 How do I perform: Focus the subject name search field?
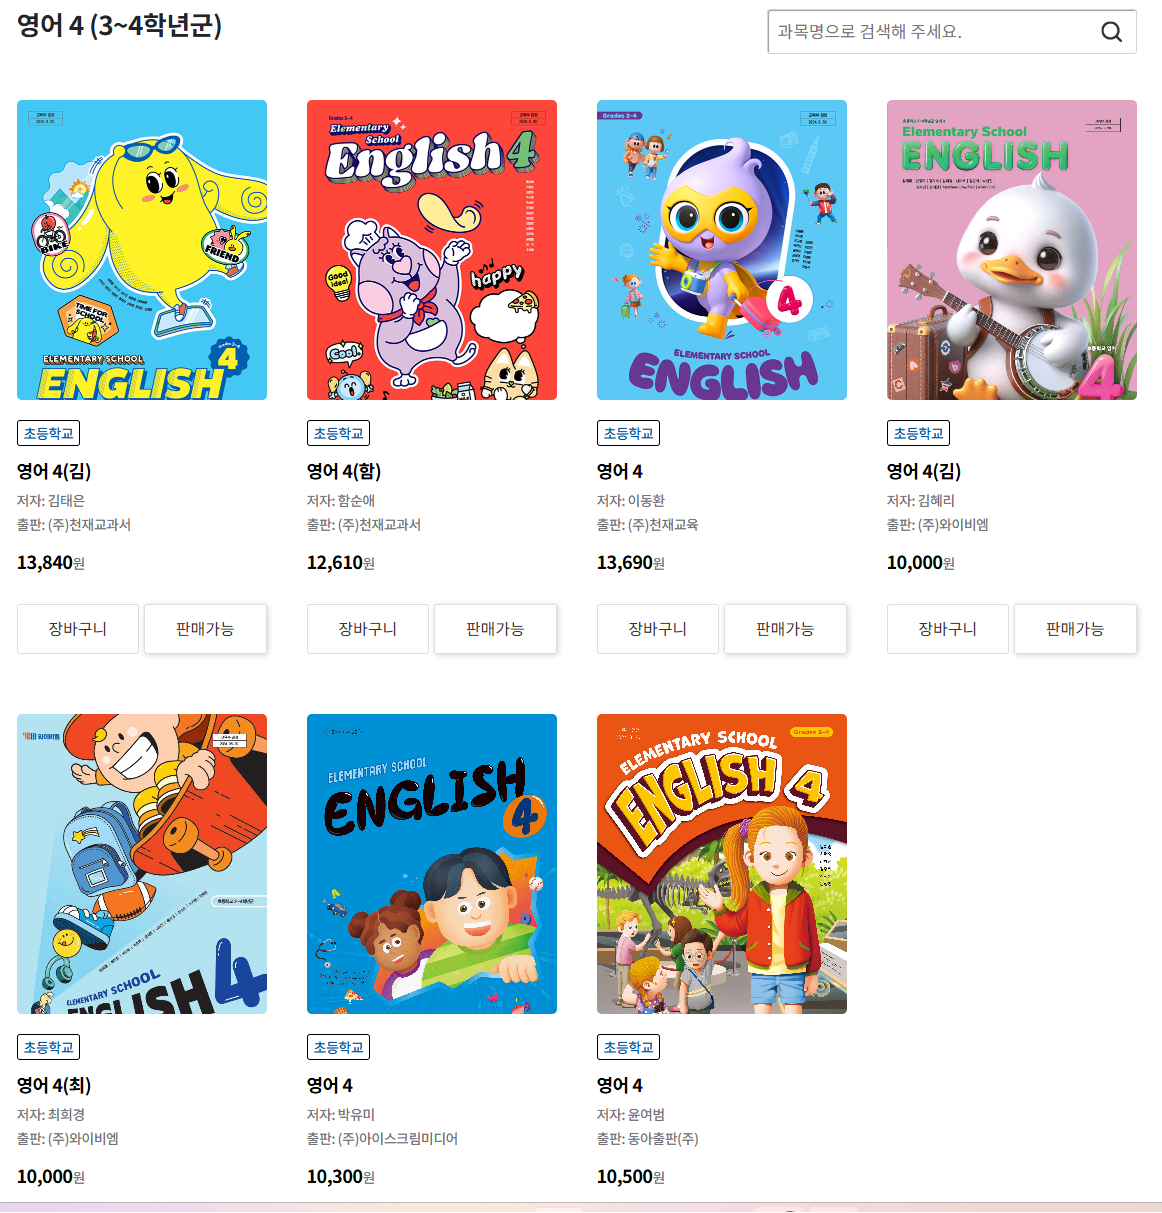point(930,32)
